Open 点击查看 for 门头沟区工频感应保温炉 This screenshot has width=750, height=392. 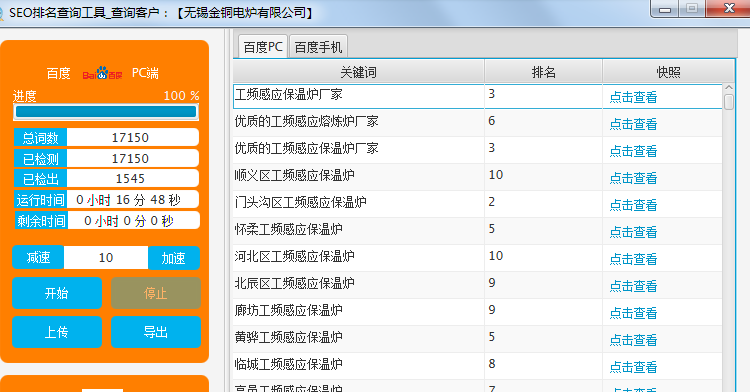pos(633,205)
